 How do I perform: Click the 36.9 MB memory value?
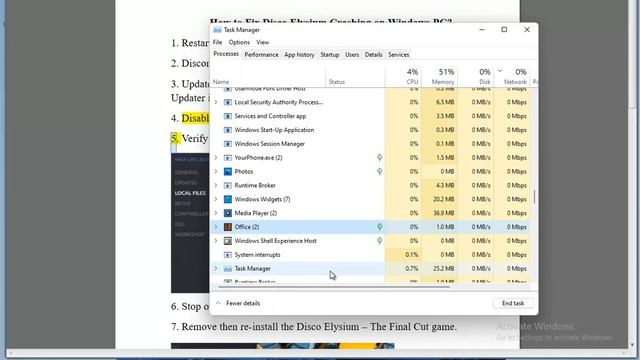click(445, 213)
